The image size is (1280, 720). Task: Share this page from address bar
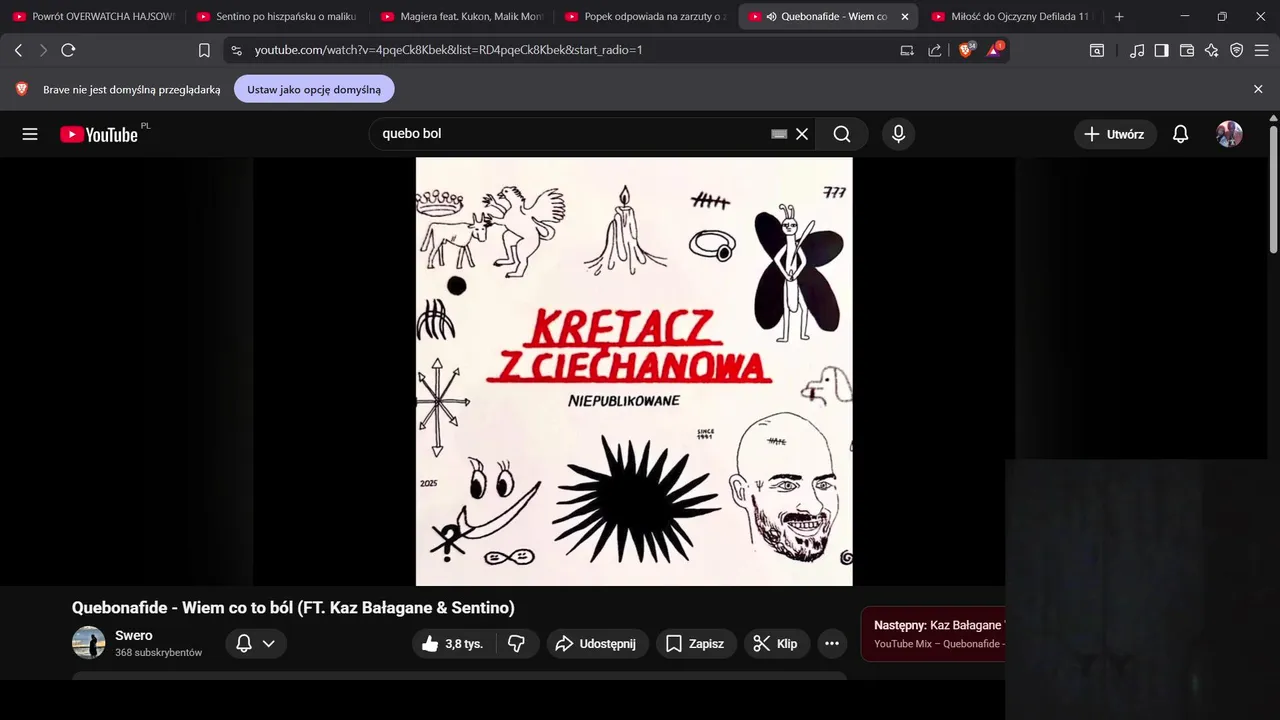point(935,50)
